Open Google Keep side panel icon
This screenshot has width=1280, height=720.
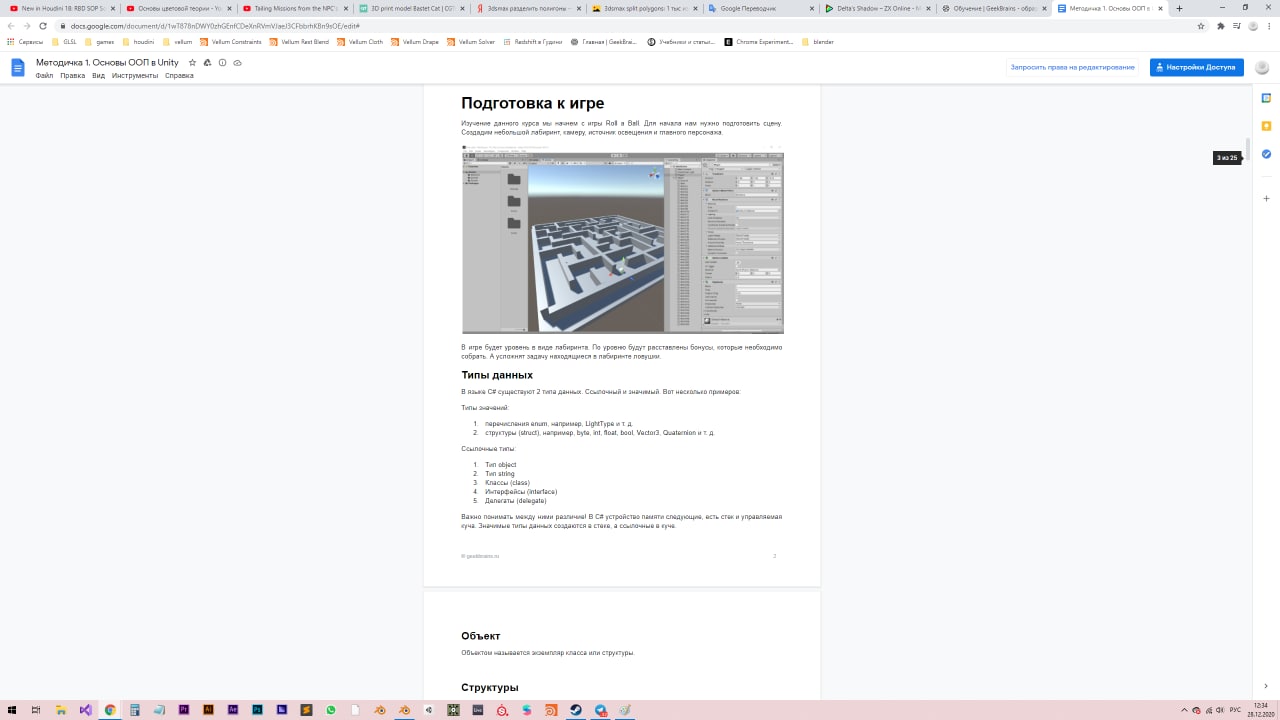click(1266, 126)
